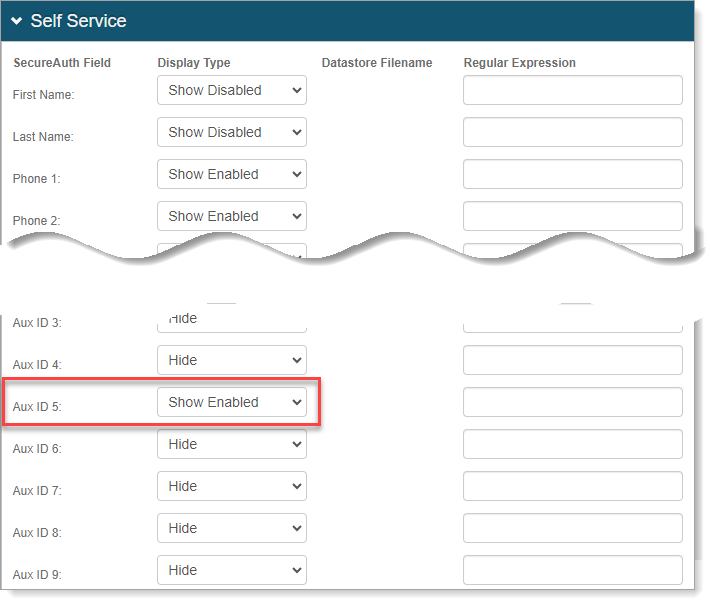The height and width of the screenshot is (605, 710).
Task: Open Last Name display type dropdown
Action: coord(232,132)
